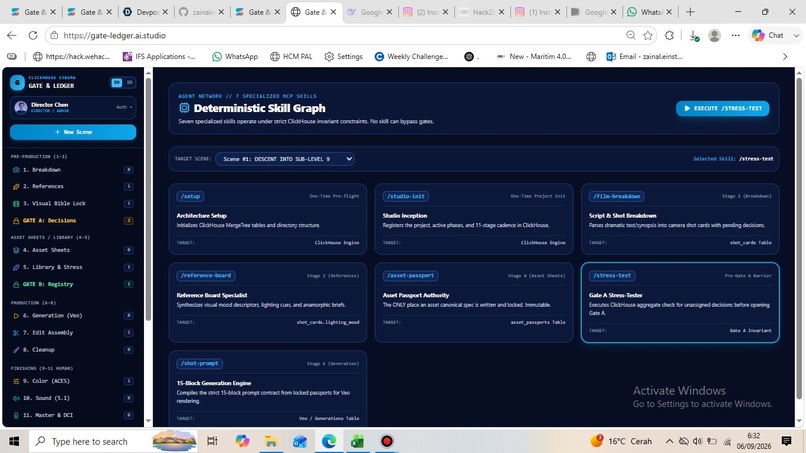Click EXECUTE /STRESS-TEST button
This screenshot has height=453, width=806.
pyautogui.click(x=723, y=108)
